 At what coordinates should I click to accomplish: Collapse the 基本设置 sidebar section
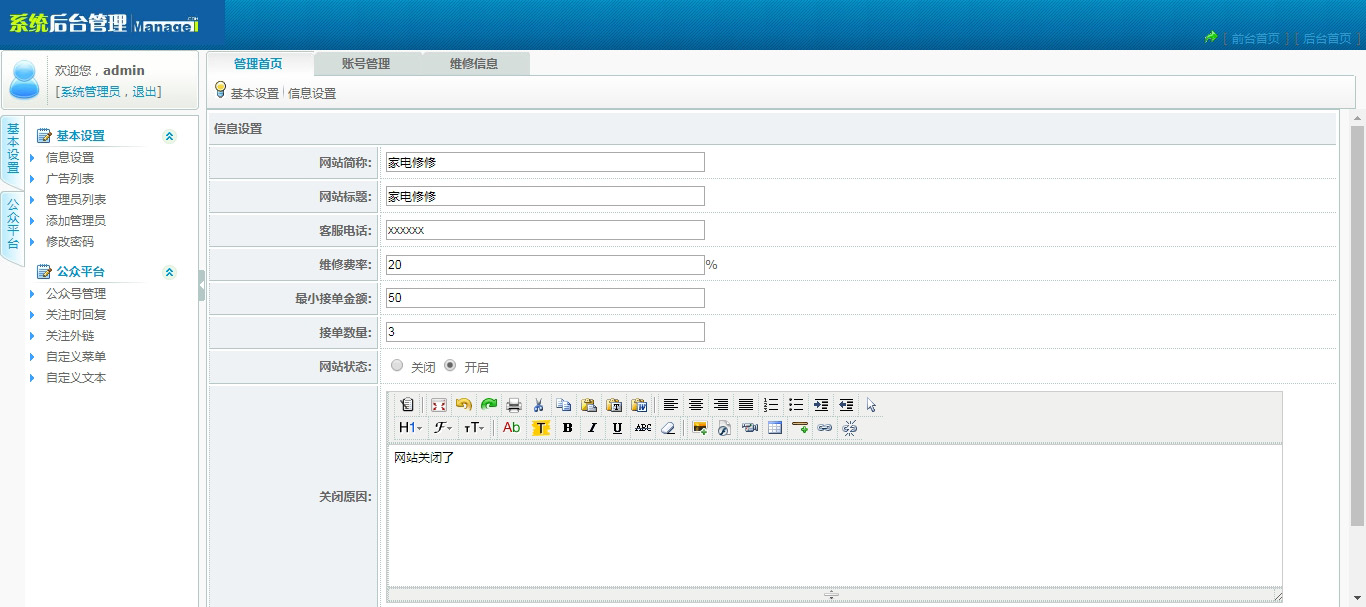pos(169,136)
